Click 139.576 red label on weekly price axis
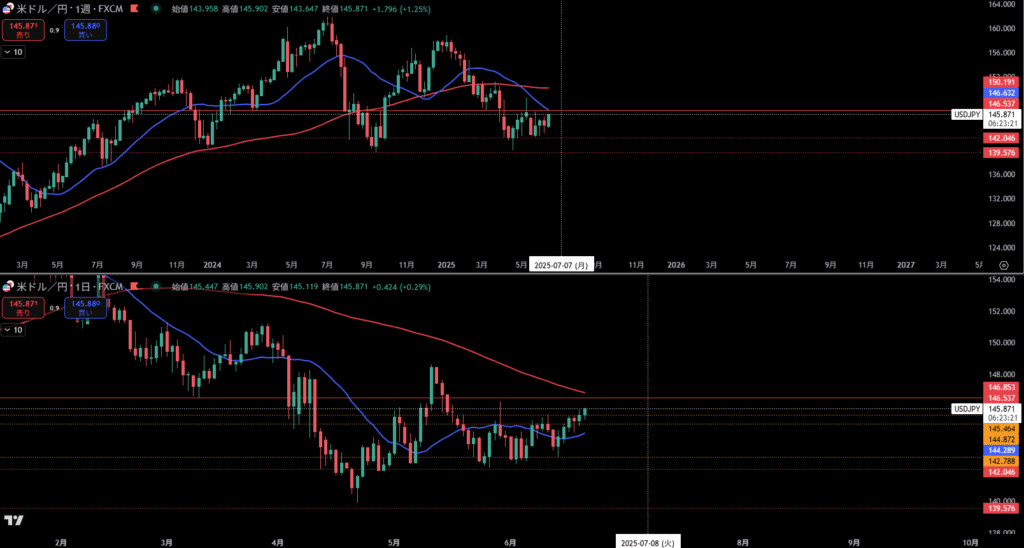 tap(1001, 152)
